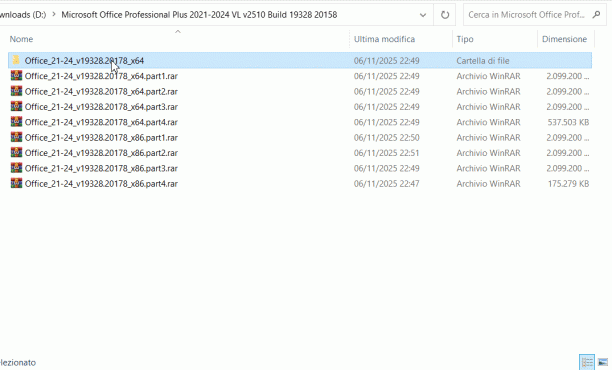Viewport: 612px width, 370px height.
Task: Refresh the folder with the reload button
Action: [x=445, y=15]
